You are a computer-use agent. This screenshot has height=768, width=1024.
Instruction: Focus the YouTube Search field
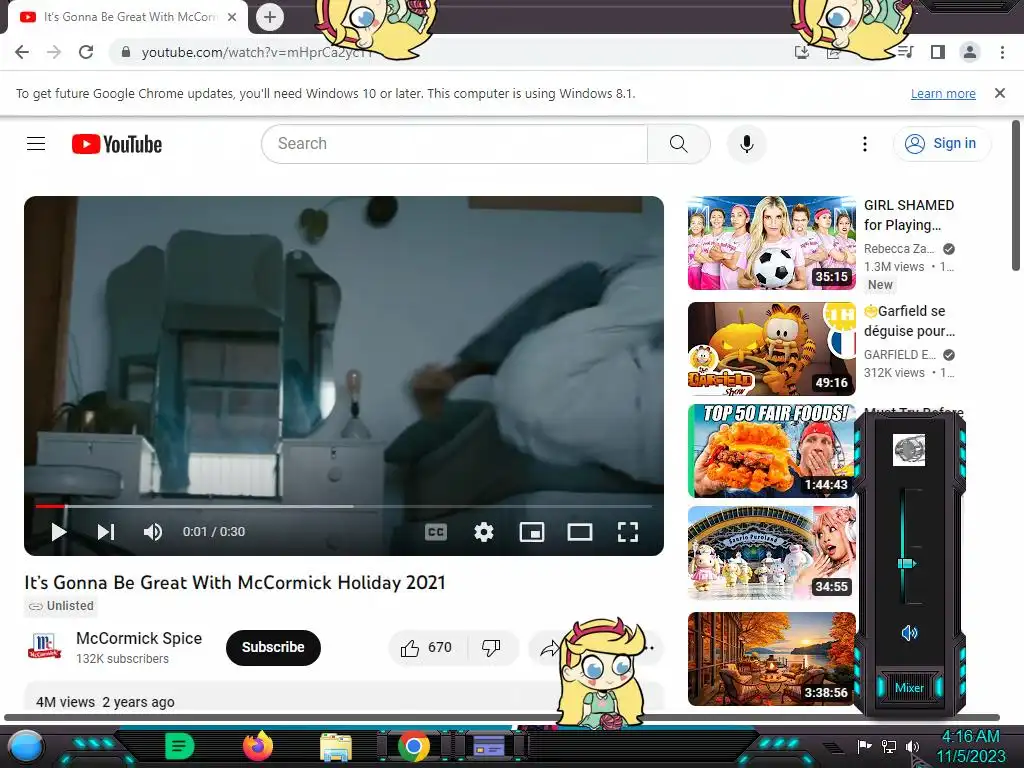(x=455, y=144)
